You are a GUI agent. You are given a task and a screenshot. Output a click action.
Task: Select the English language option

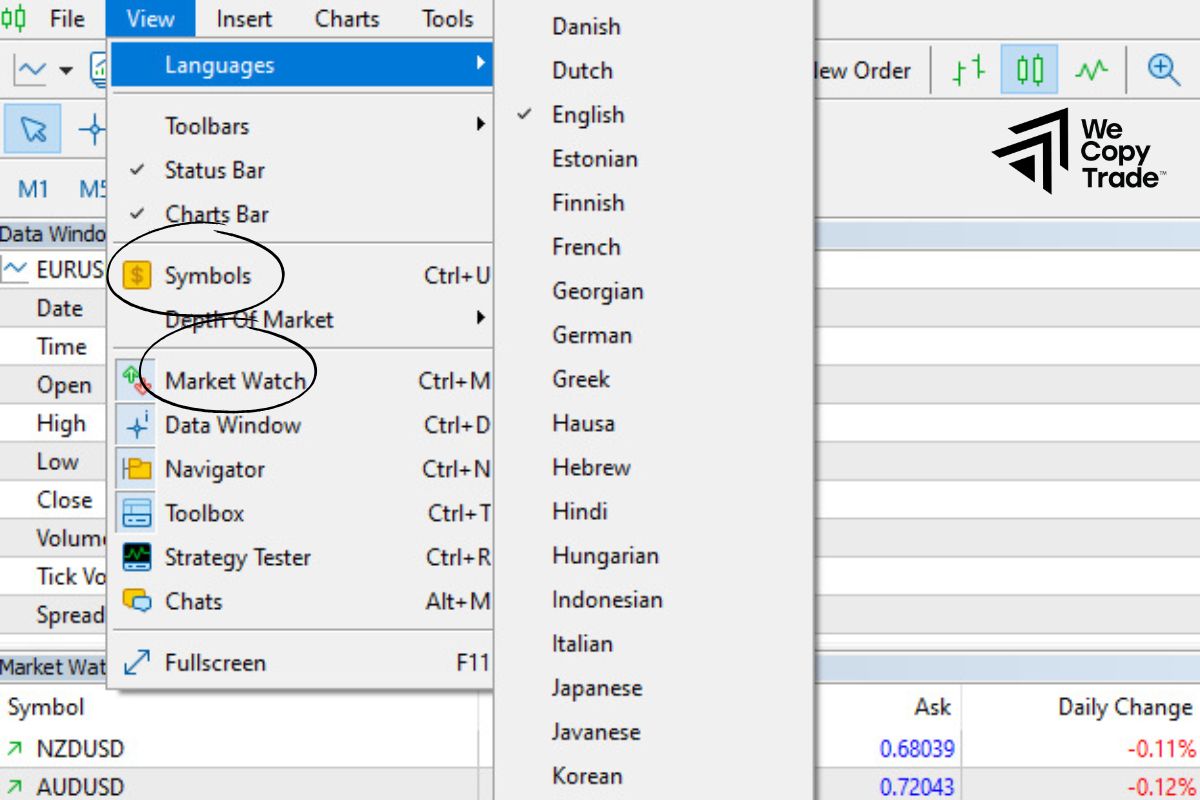coord(589,115)
